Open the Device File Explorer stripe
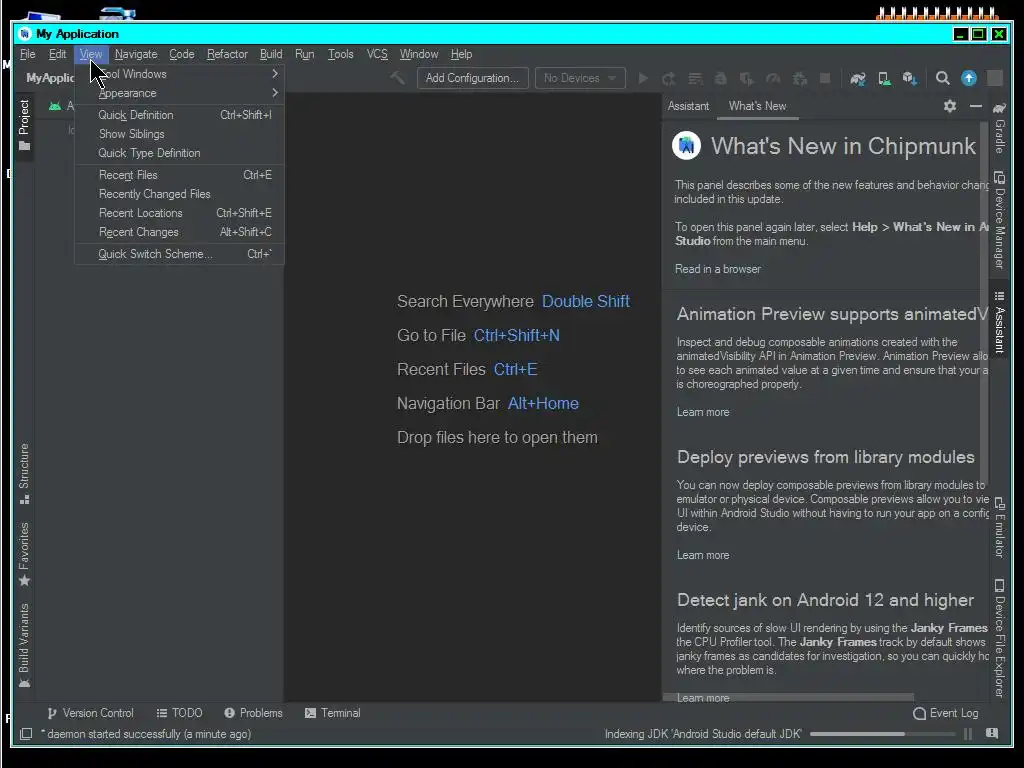The width and height of the screenshot is (1024, 768). click(x=1000, y=638)
